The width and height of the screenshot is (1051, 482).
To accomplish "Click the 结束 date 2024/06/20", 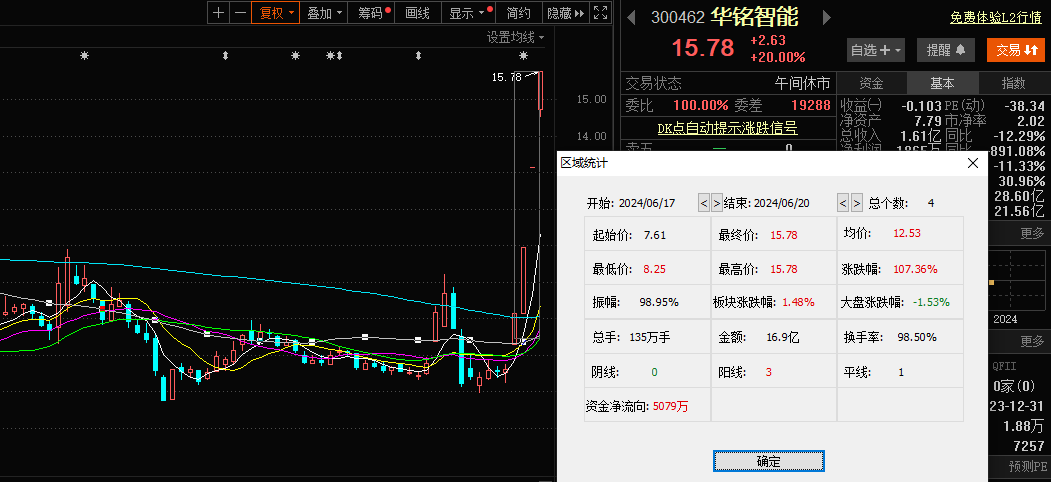I will click(782, 203).
